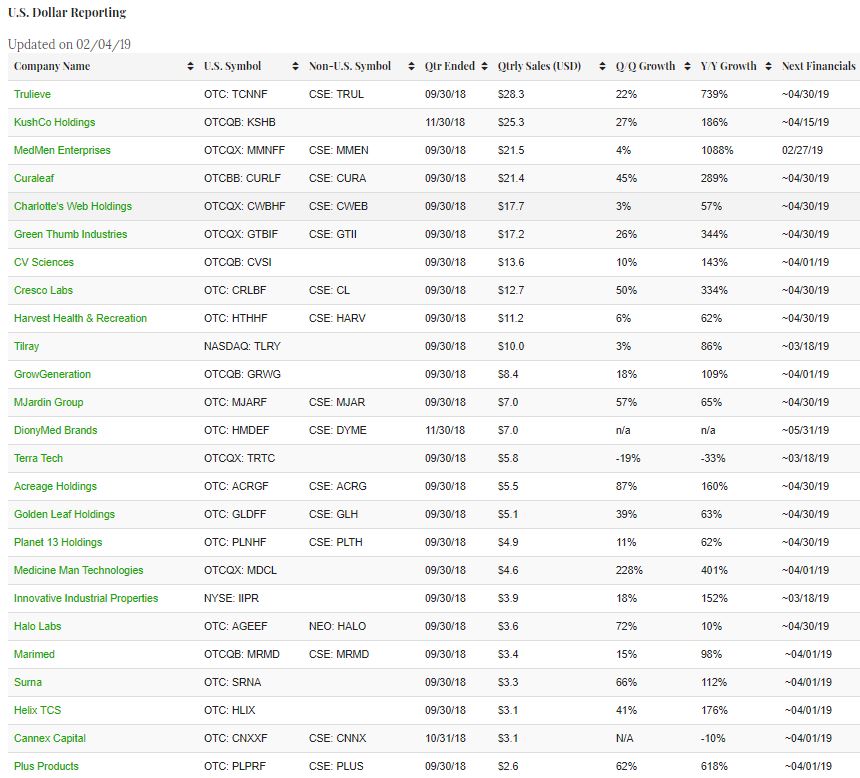Open the Cannex Capital link
The height and width of the screenshot is (778, 860).
[x=50, y=738]
